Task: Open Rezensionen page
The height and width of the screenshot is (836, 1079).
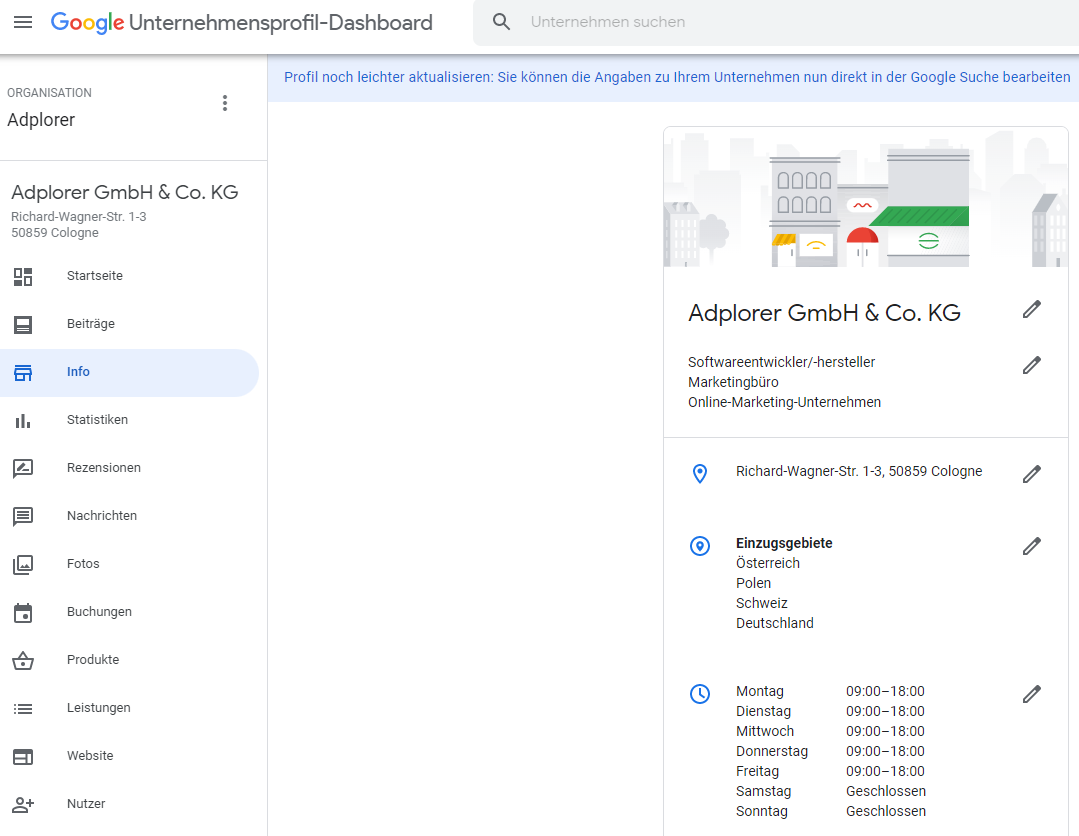Action: [x=104, y=468]
